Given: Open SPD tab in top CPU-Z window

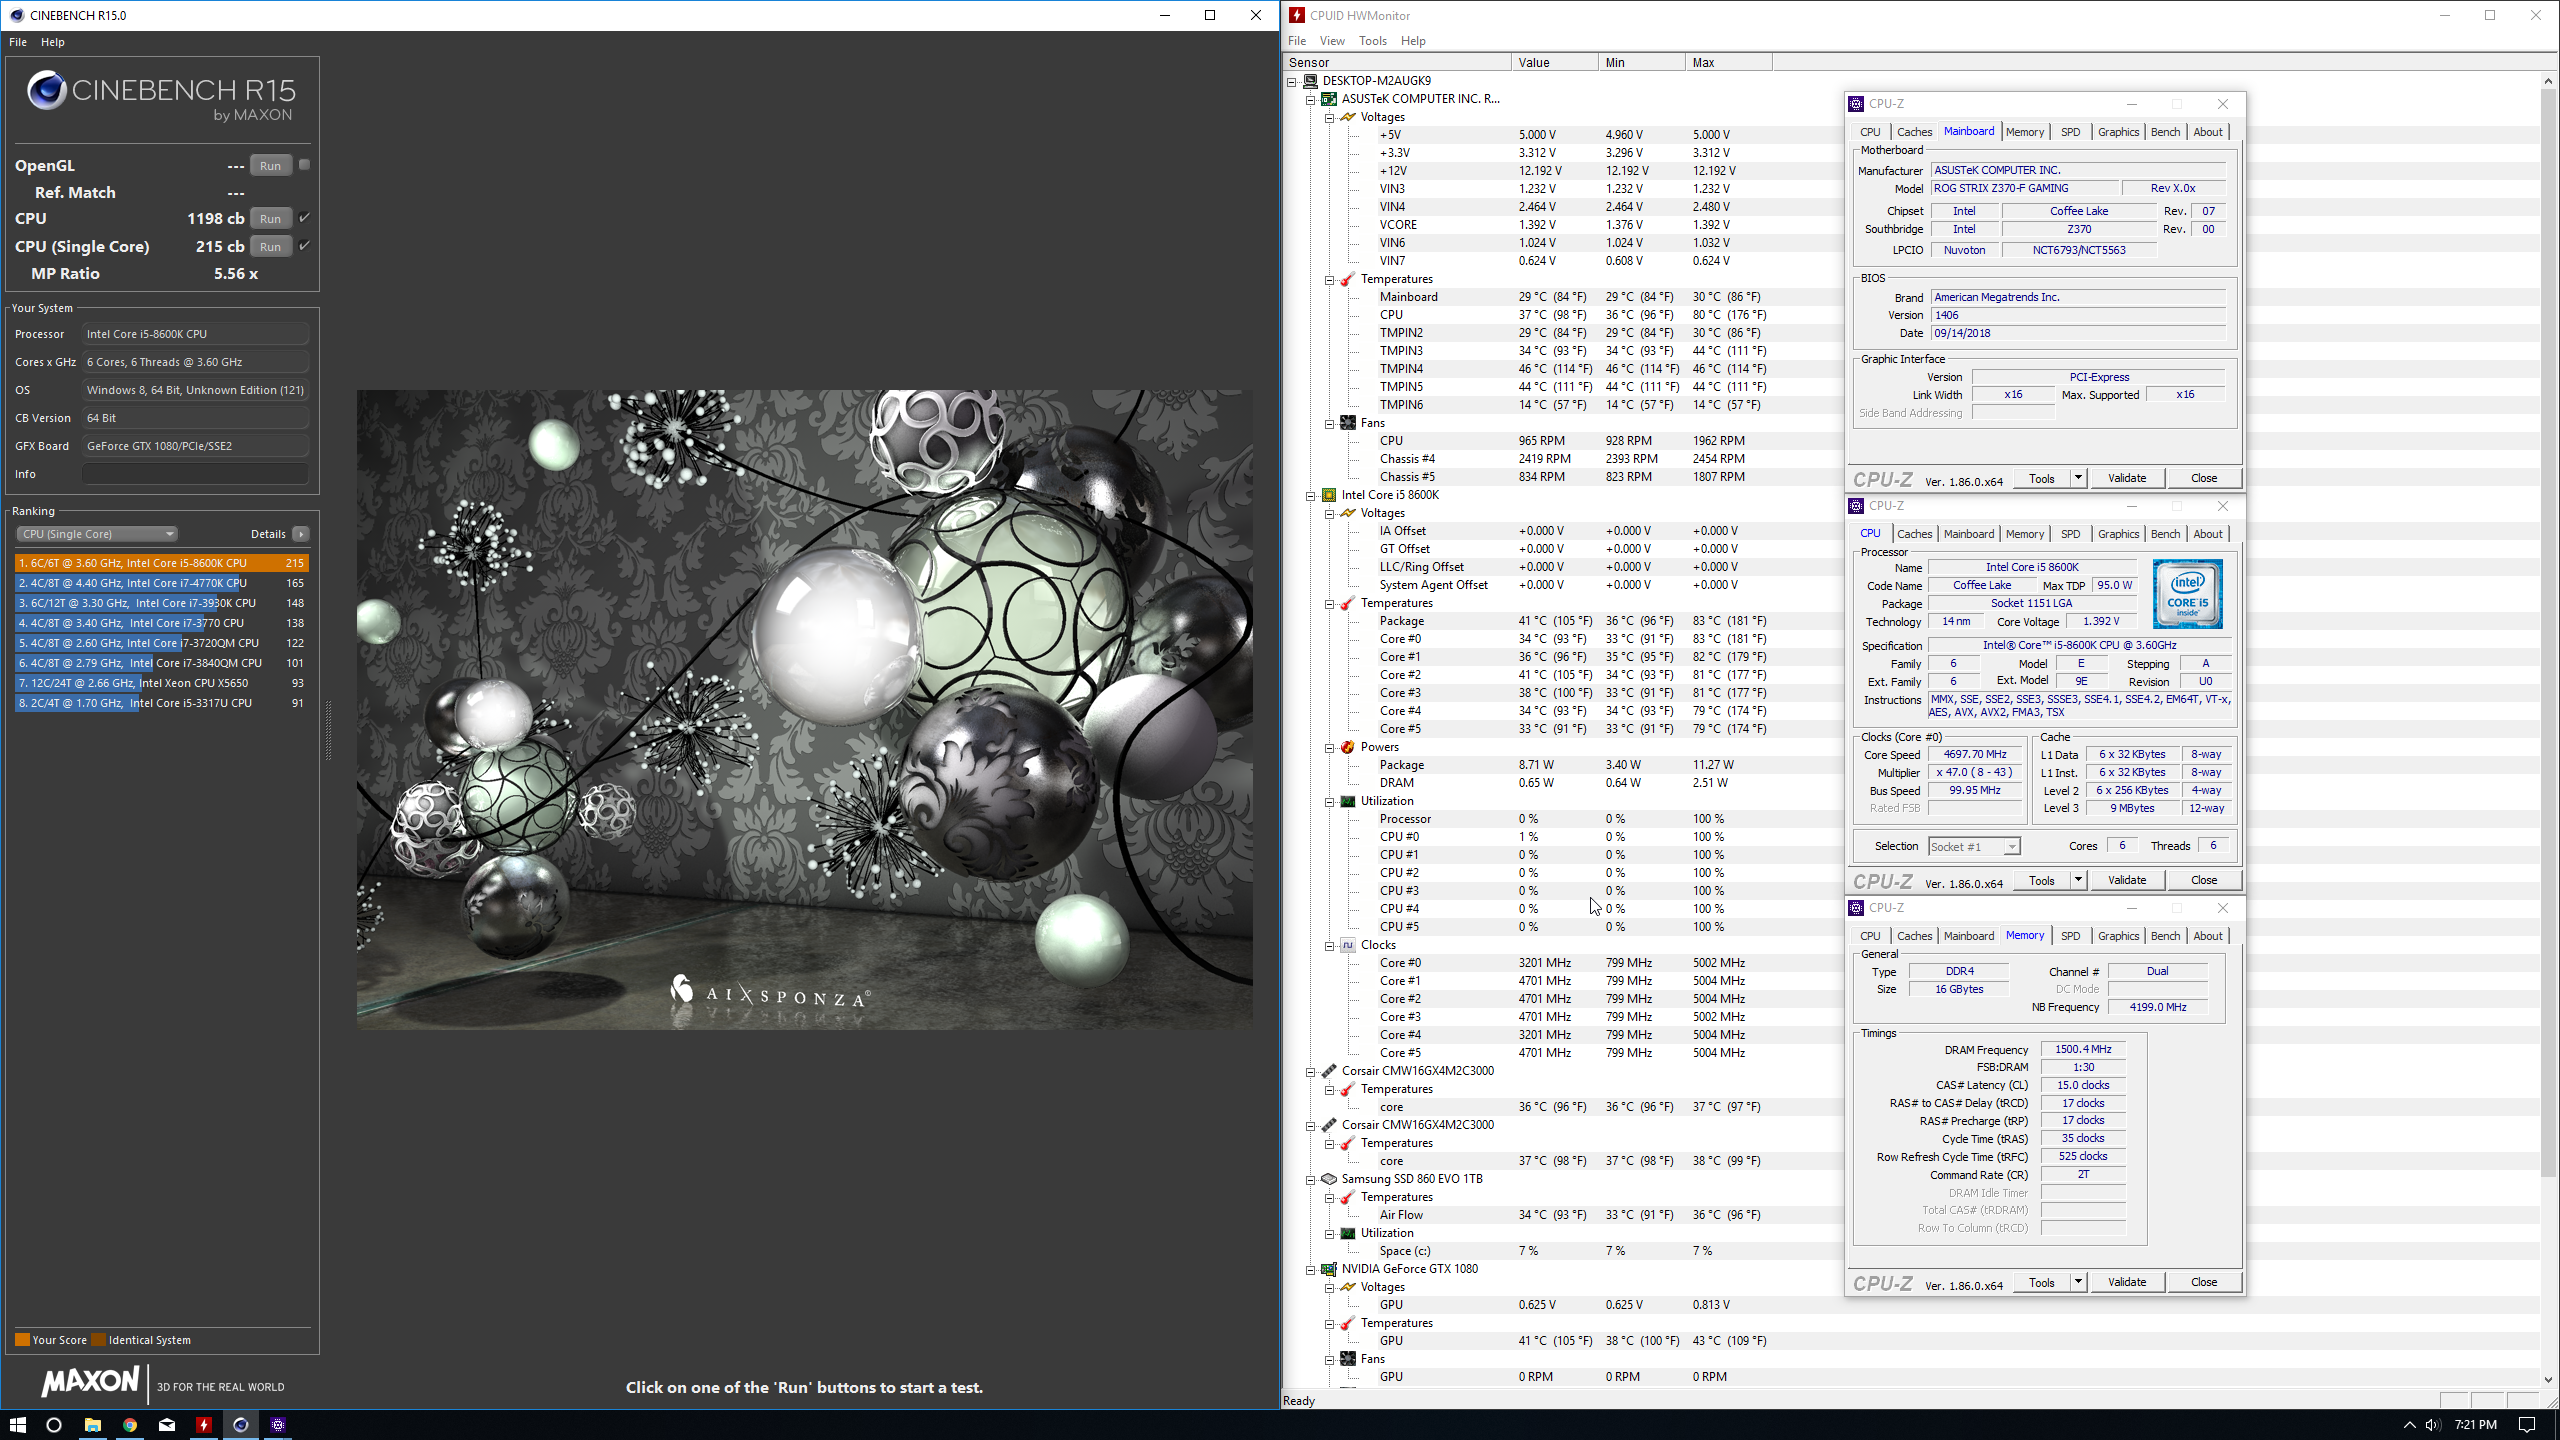Looking at the screenshot, I should pos(2070,132).
